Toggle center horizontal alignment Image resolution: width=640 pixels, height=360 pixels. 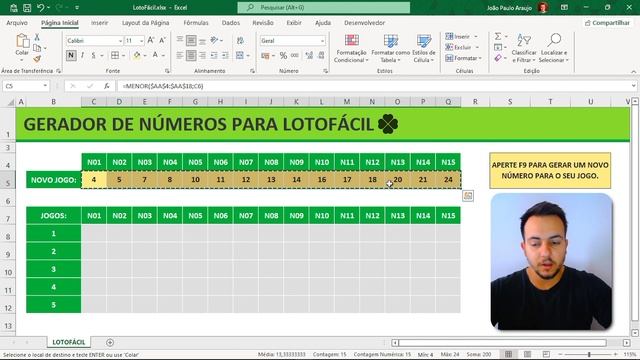[x=191, y=55]
